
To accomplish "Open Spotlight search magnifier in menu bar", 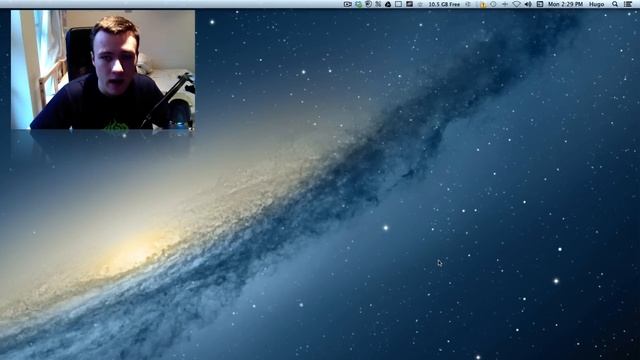I will [615, 4].
